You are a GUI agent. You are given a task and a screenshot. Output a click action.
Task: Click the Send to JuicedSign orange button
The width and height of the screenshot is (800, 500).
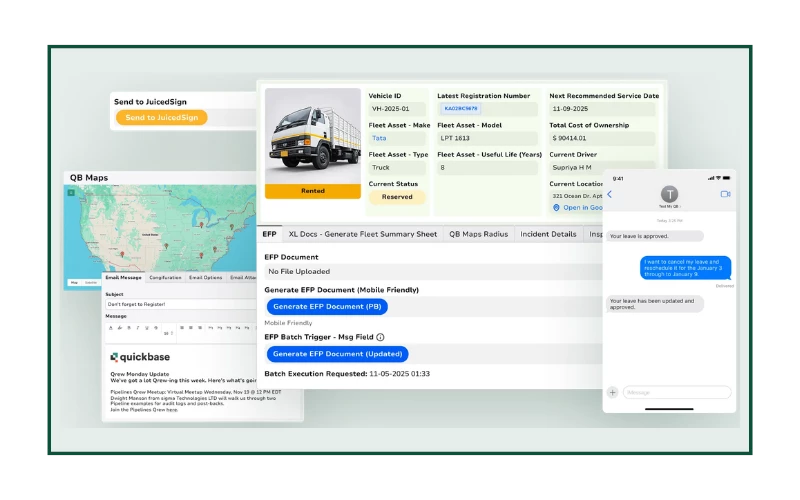pyautogui.click(x=161, y=117)
